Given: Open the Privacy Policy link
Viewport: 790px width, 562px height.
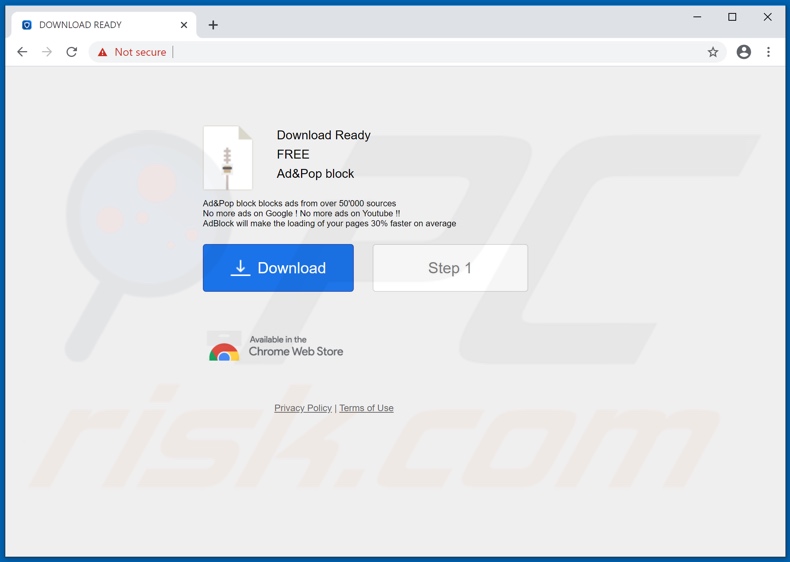Looking at the screenshot, I should [x=303, y=408].
